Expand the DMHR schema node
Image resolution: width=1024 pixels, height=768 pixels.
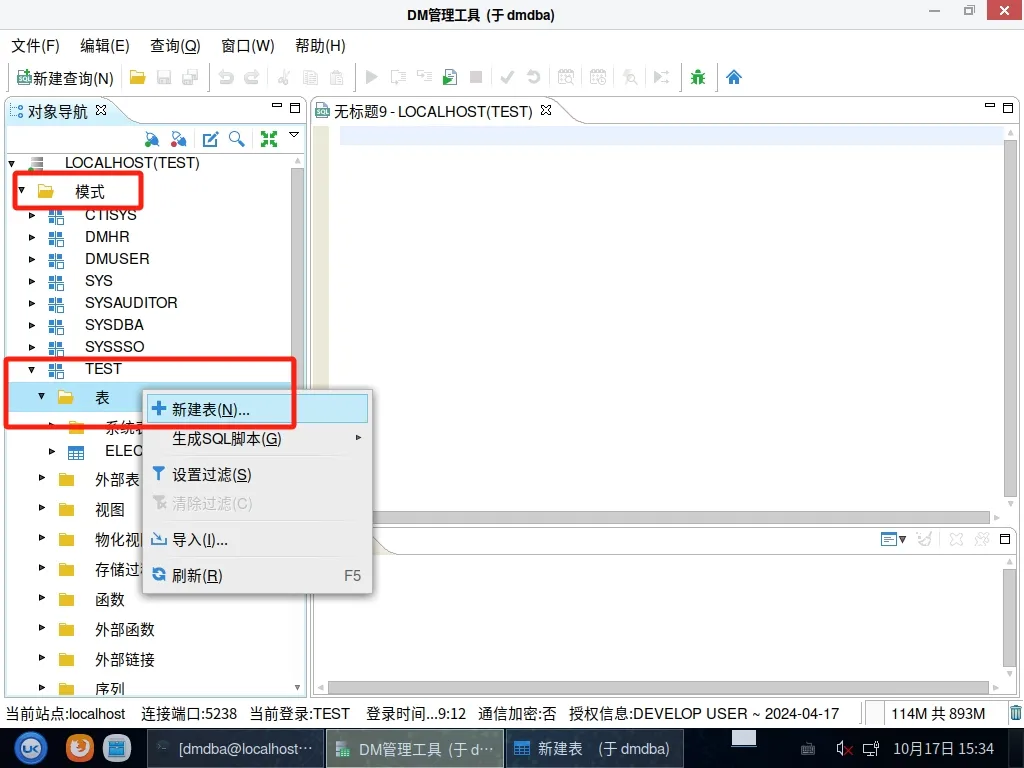pos(32,237)
